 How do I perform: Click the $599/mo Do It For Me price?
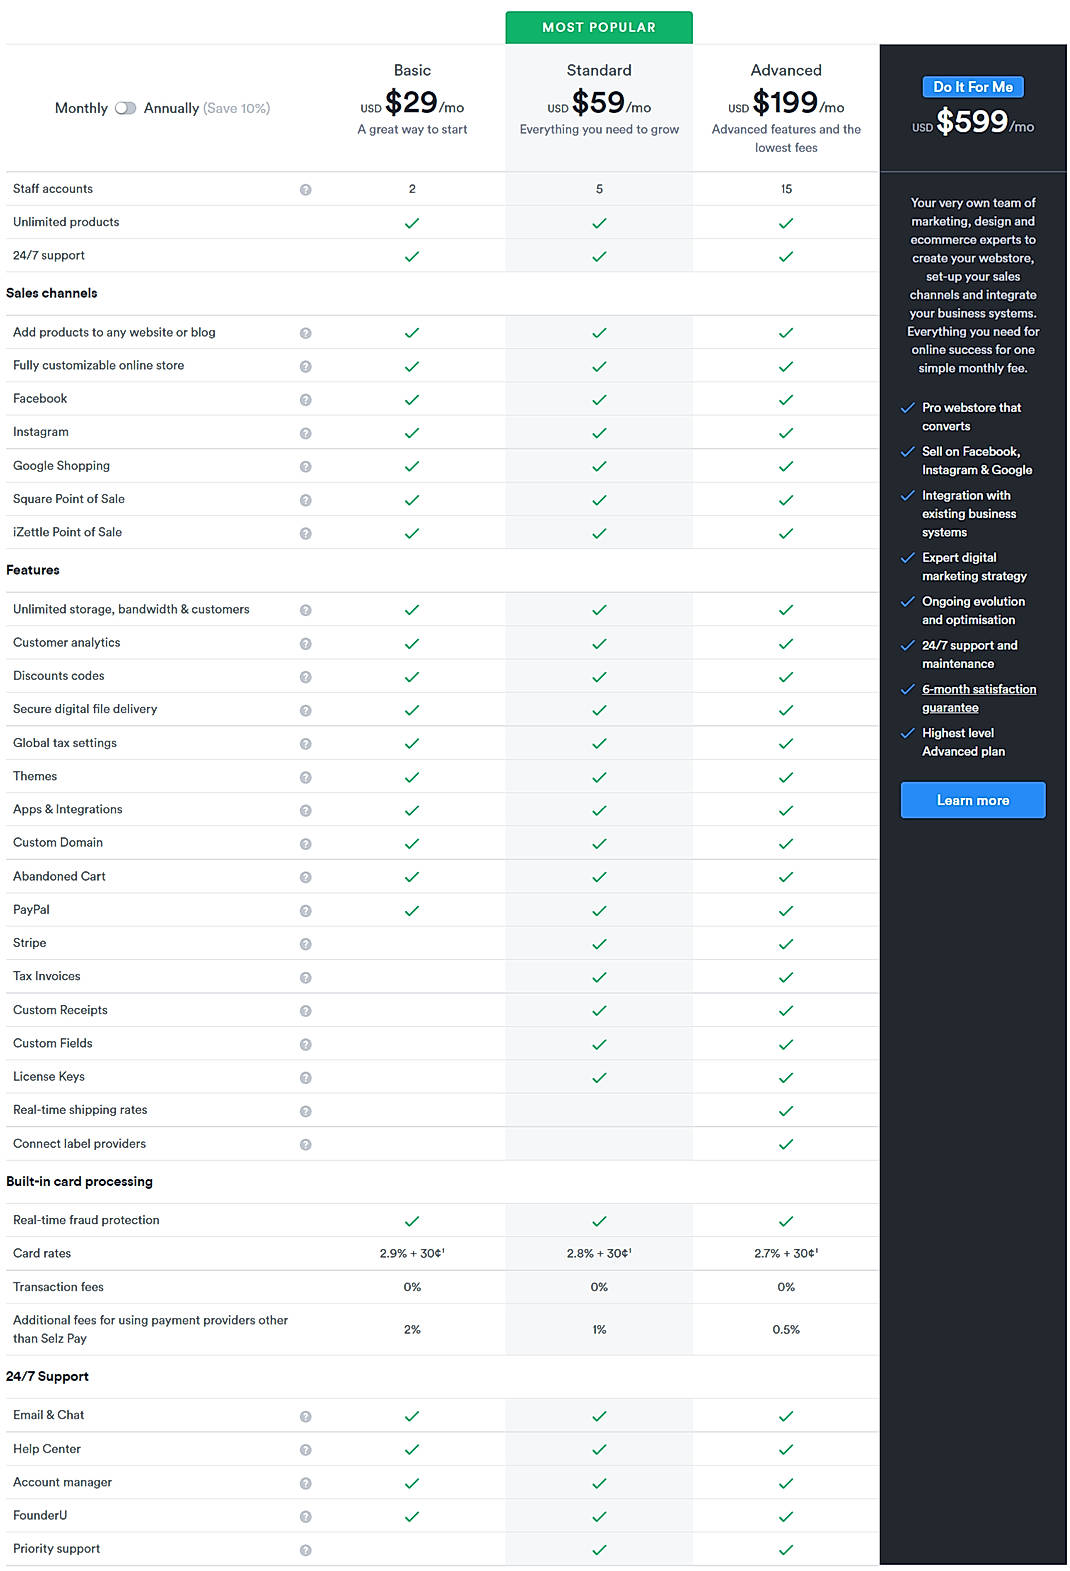point(973,122)
